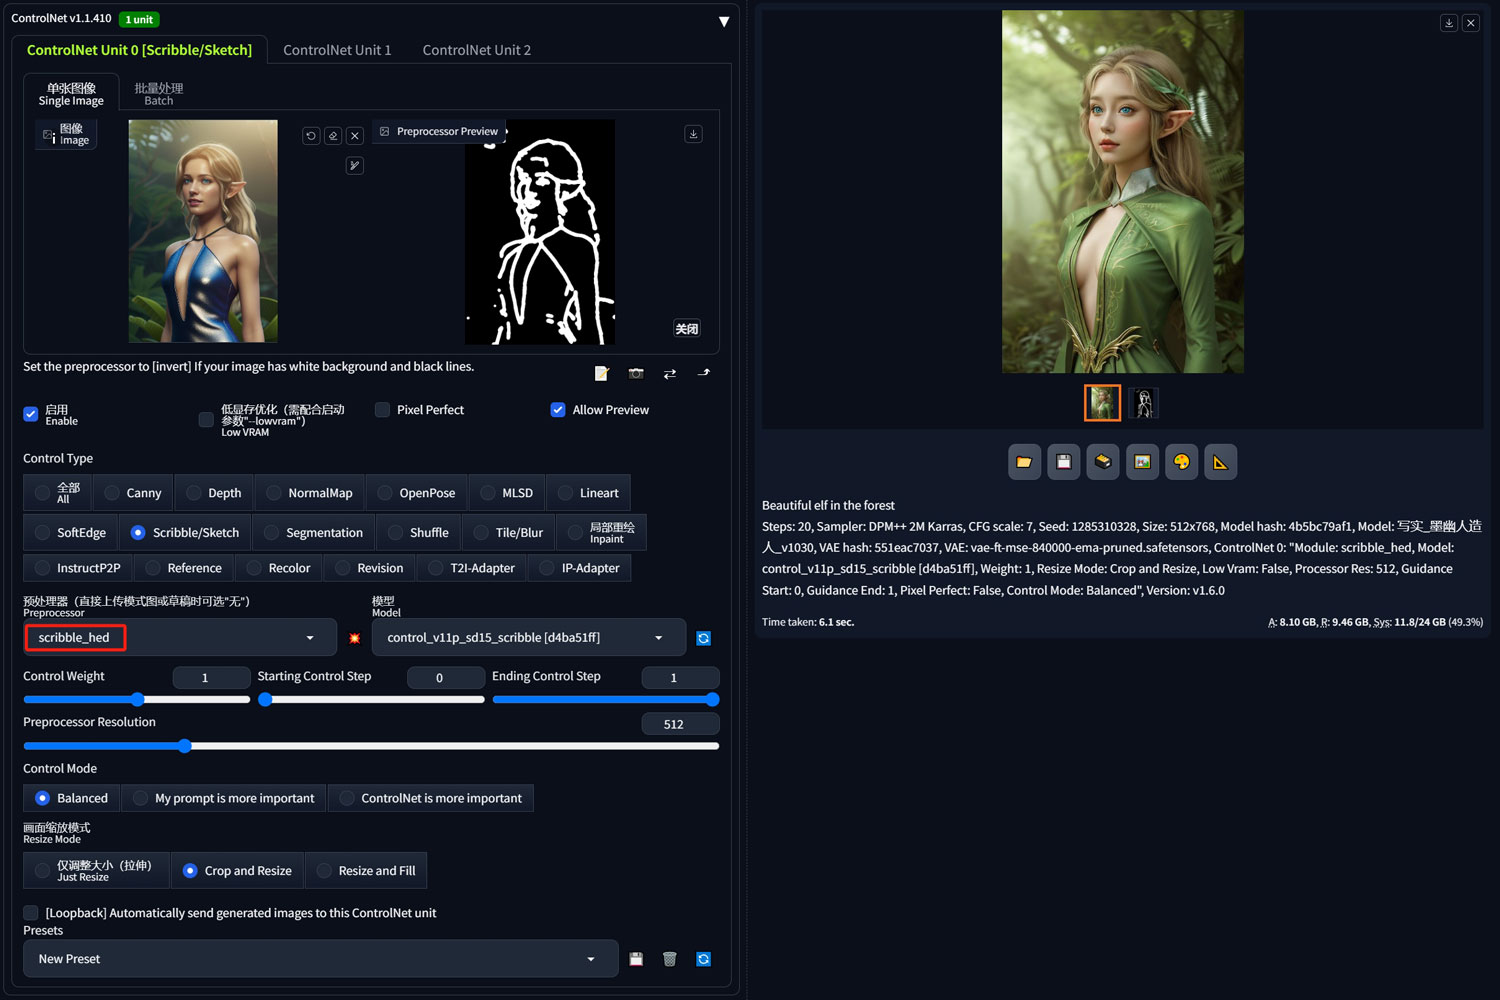The height and width of the screenshot is (1000, 1500).
Task: Download the preprocessor preview image
Action: [693, 134]
